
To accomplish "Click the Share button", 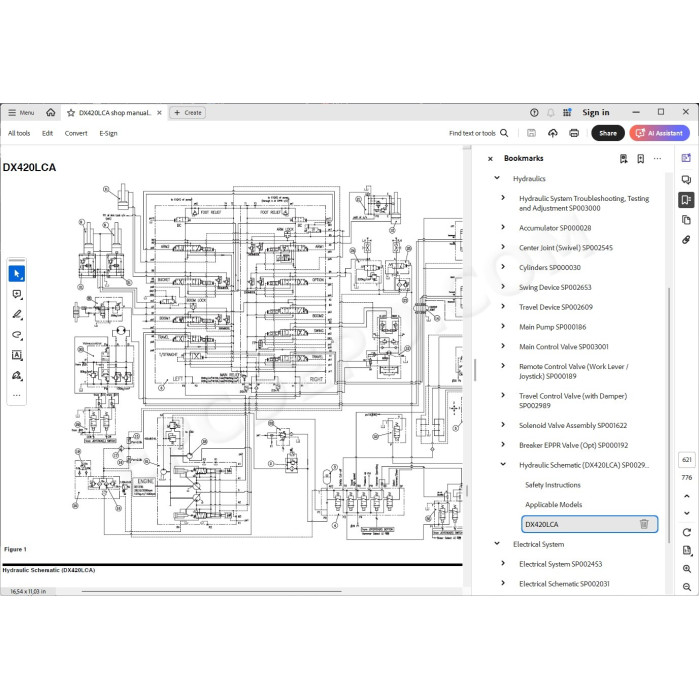I will (x=608, y=133).
